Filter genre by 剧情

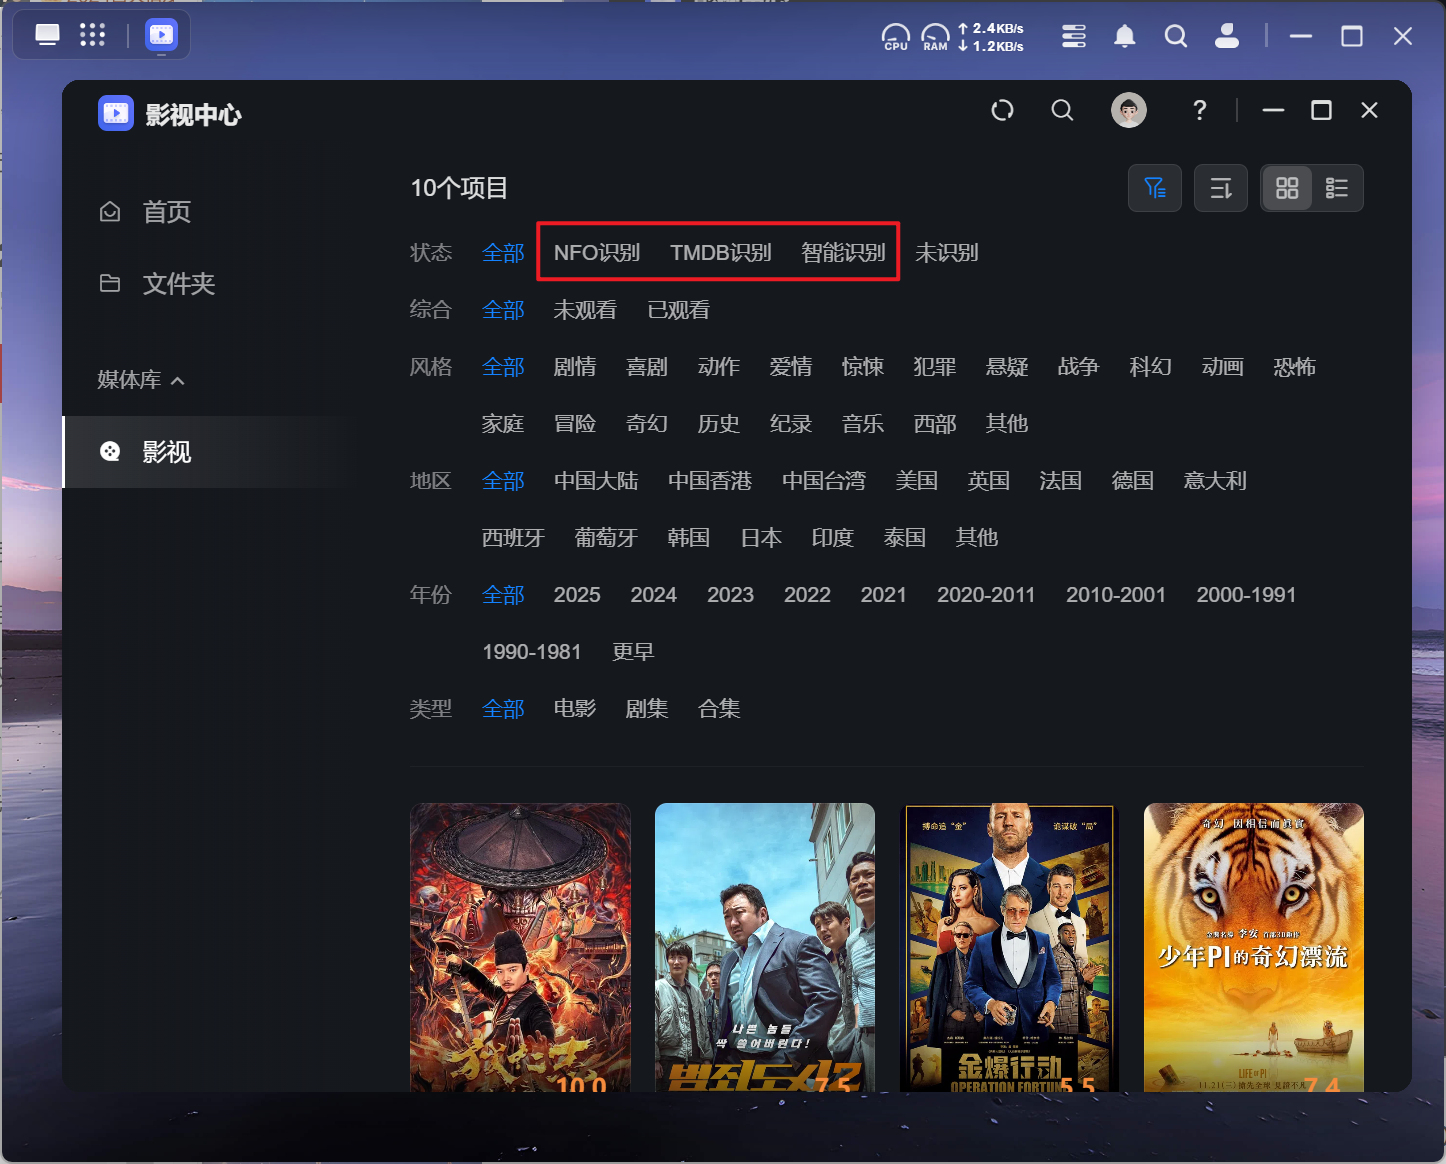575,367
